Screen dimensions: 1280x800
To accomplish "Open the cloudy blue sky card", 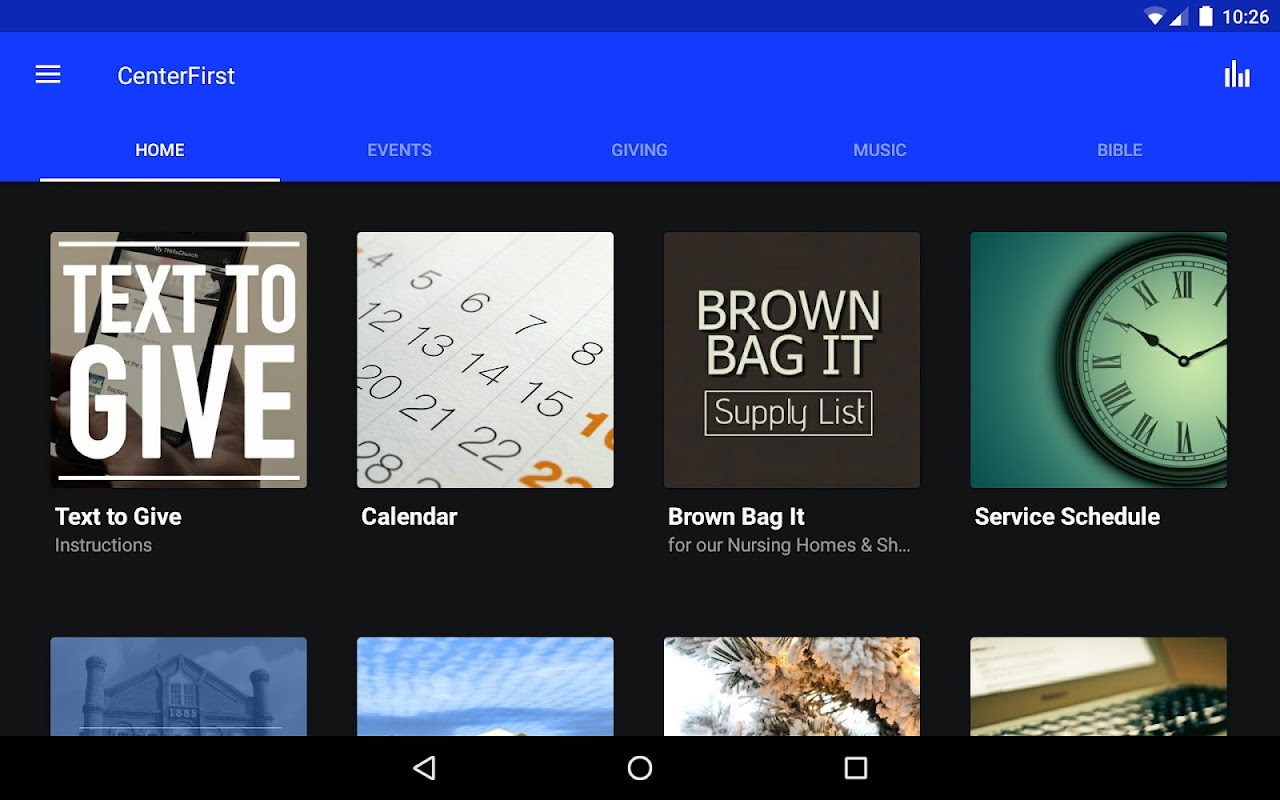I will pyautogui.click(x=485, y=687).
